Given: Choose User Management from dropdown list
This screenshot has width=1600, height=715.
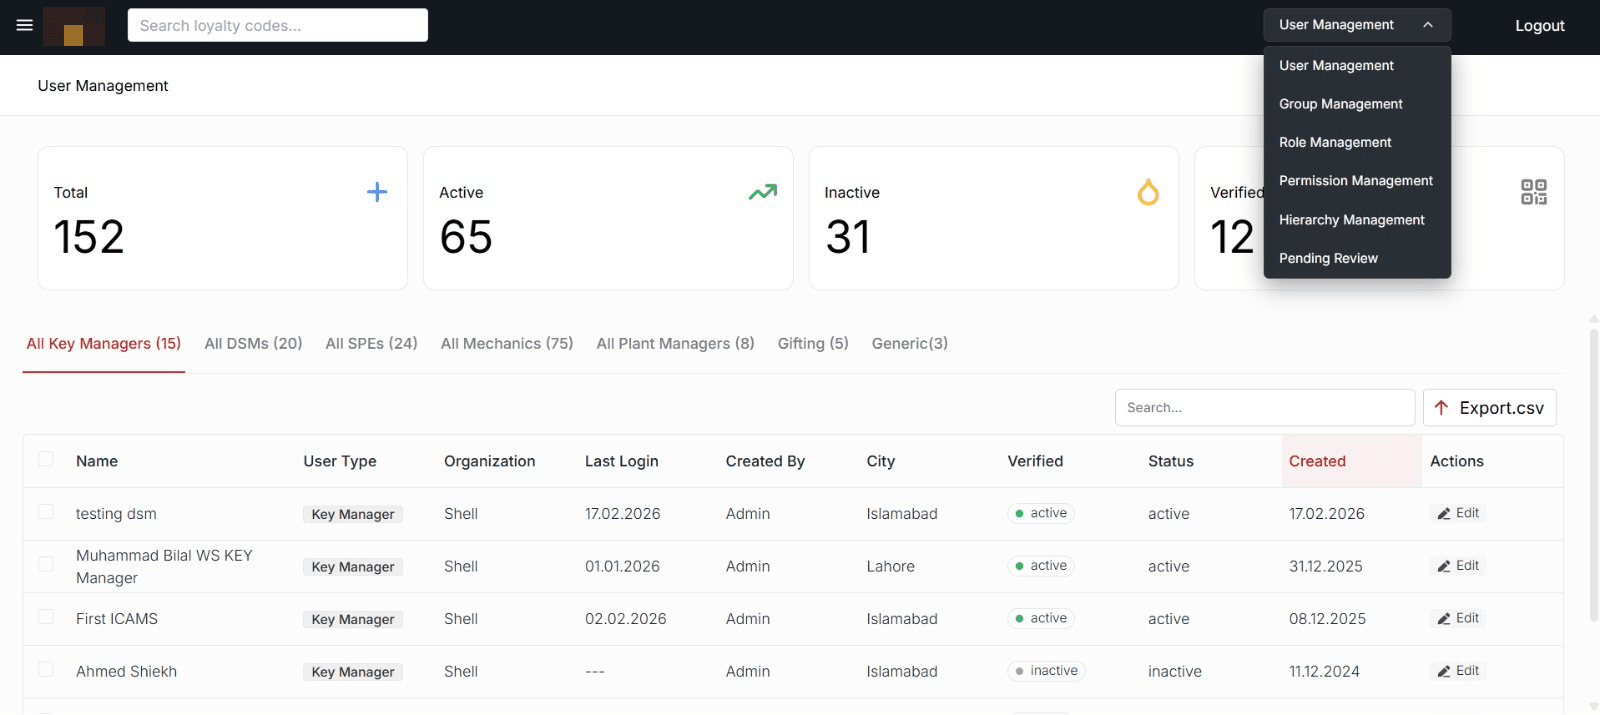Looking at the screenshot, I should coord(1357,66).
